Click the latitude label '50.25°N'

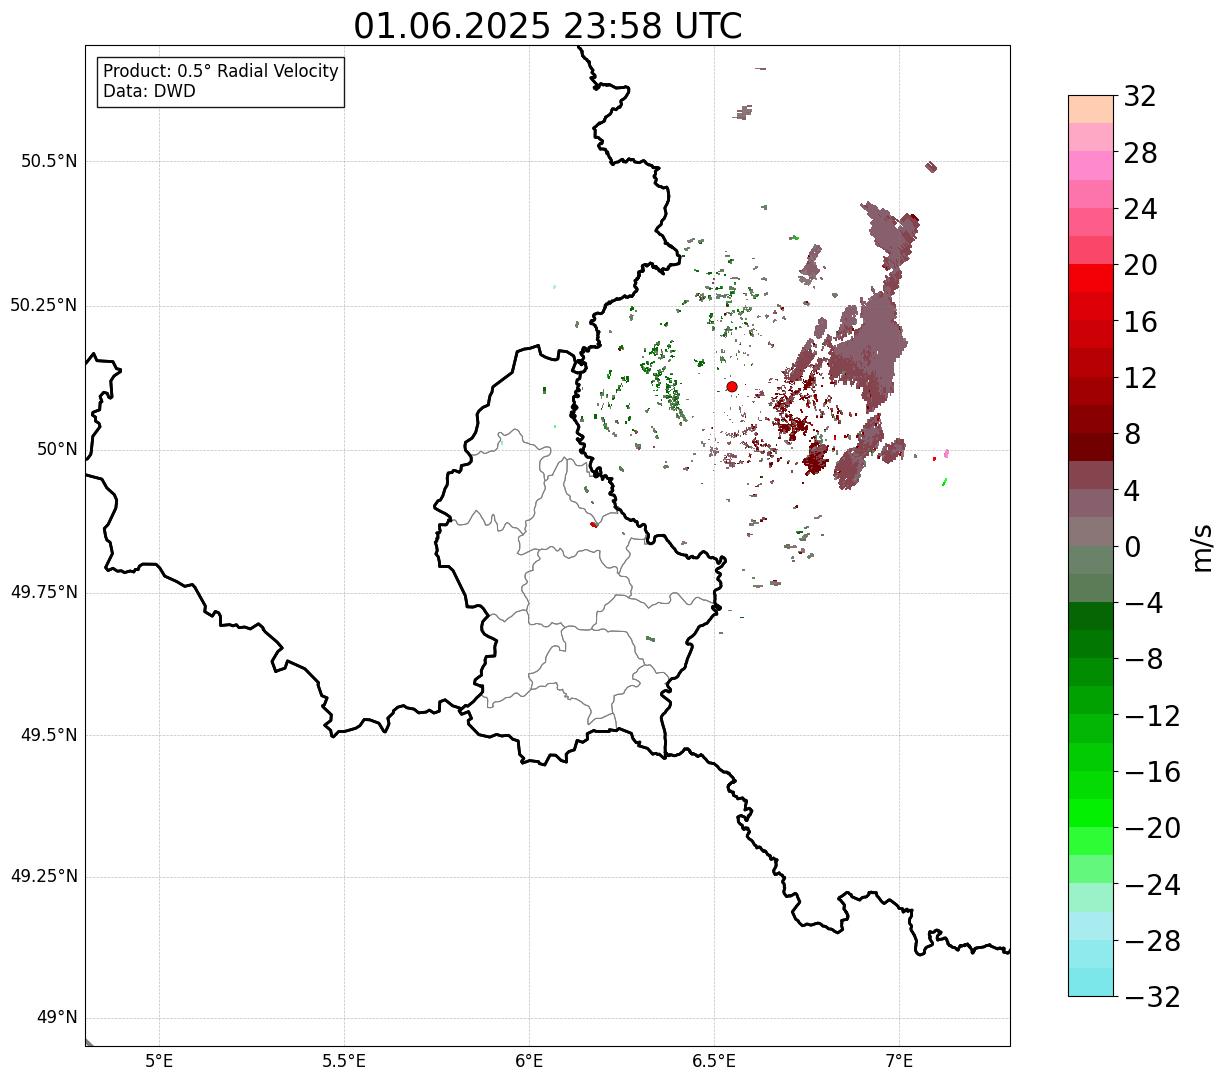pos(44,305)
